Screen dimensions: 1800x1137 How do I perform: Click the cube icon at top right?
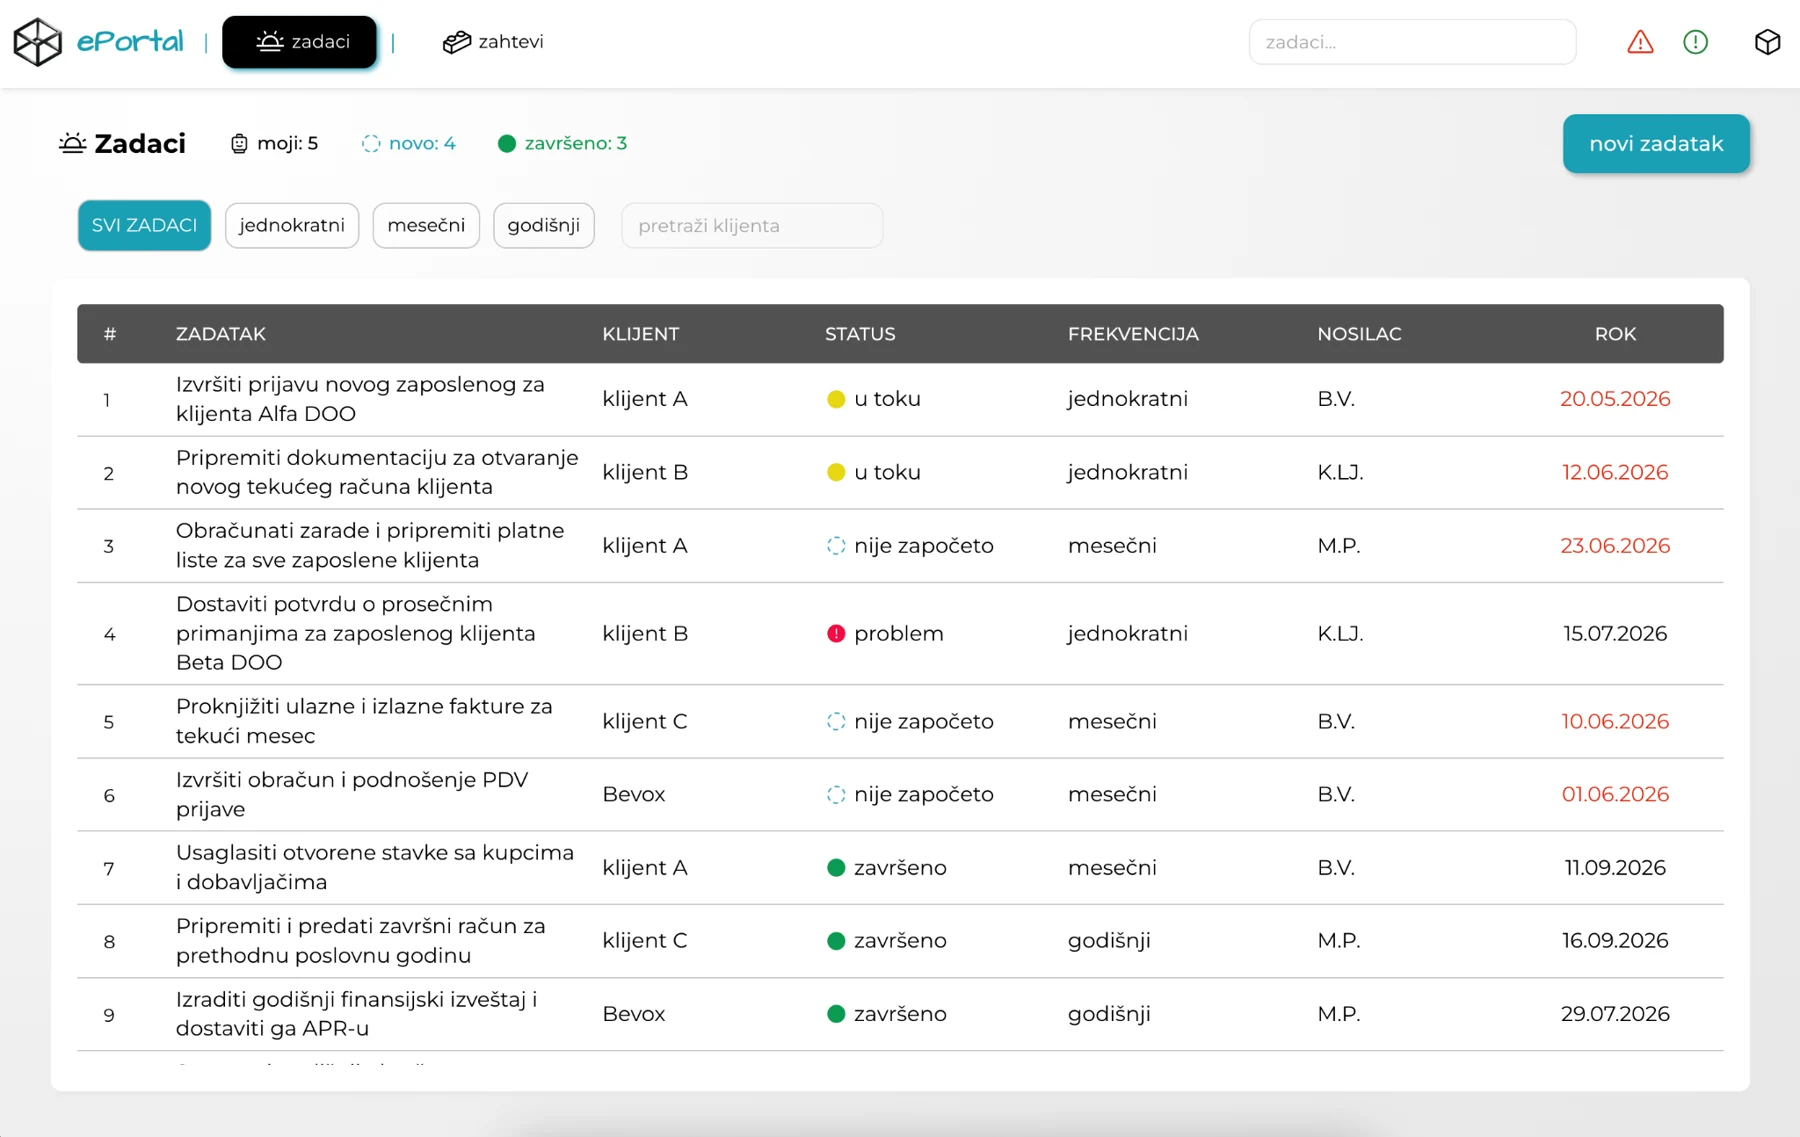1767,42
